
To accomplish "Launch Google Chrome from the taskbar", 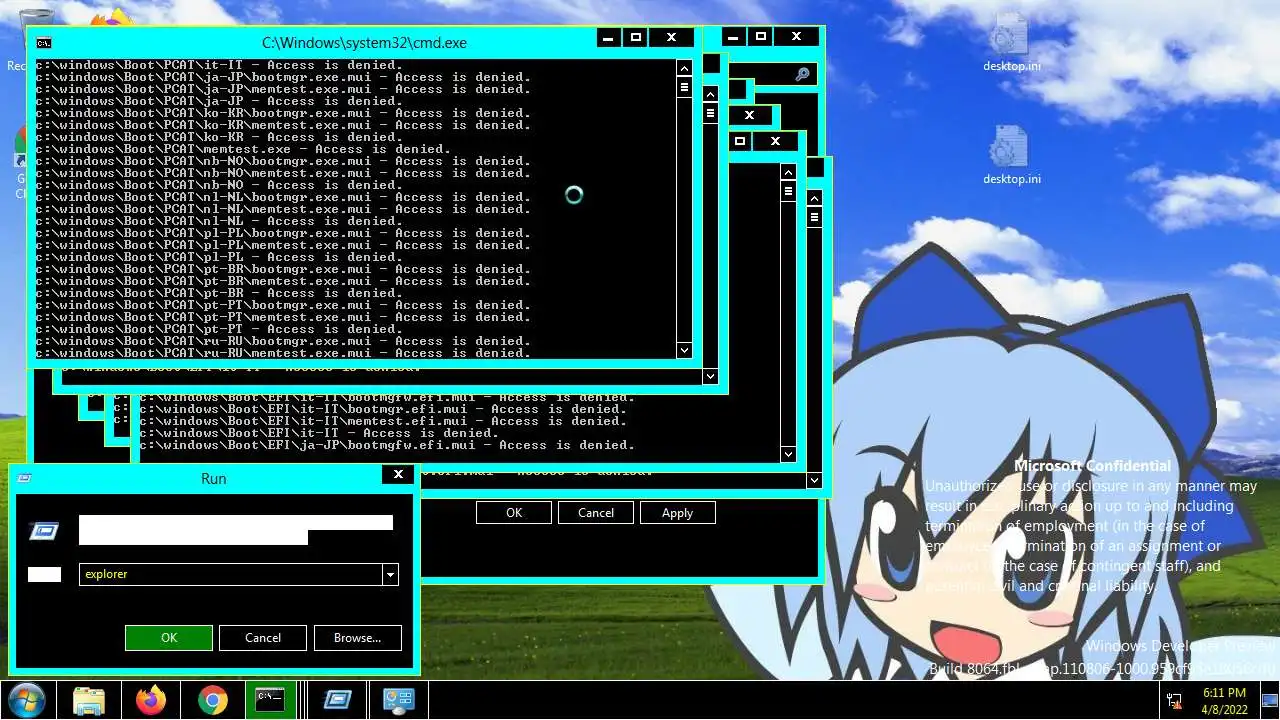I will [212, 700].
